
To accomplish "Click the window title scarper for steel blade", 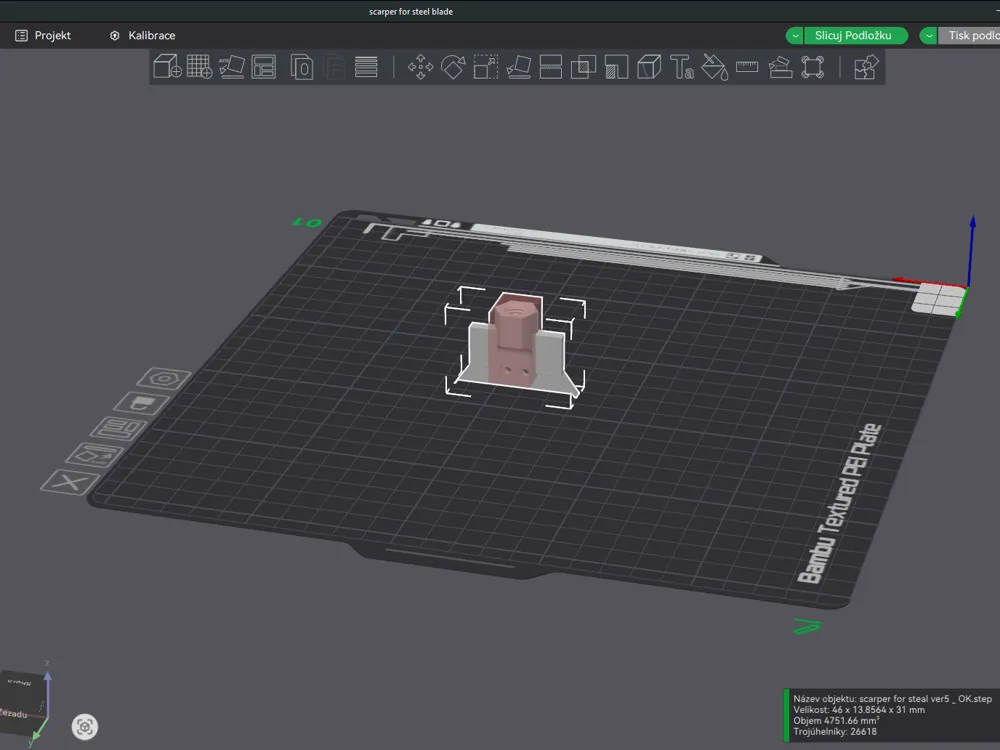I will pos(411,11).
